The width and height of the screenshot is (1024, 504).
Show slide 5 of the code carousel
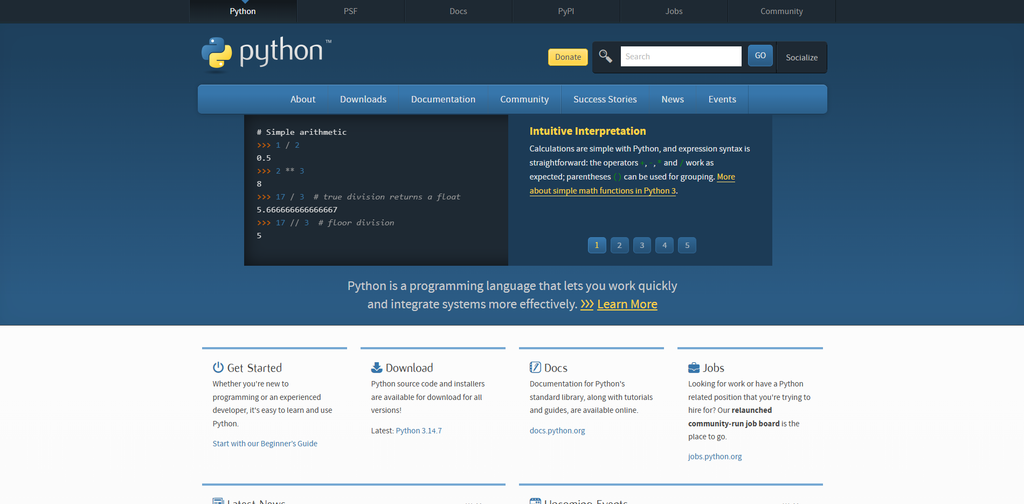pyautogui.click(x=687, y=245)
